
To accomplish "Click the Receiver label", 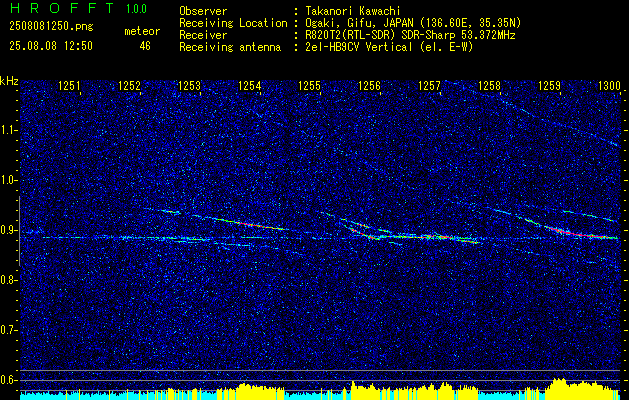I will [x=203, y=35].
